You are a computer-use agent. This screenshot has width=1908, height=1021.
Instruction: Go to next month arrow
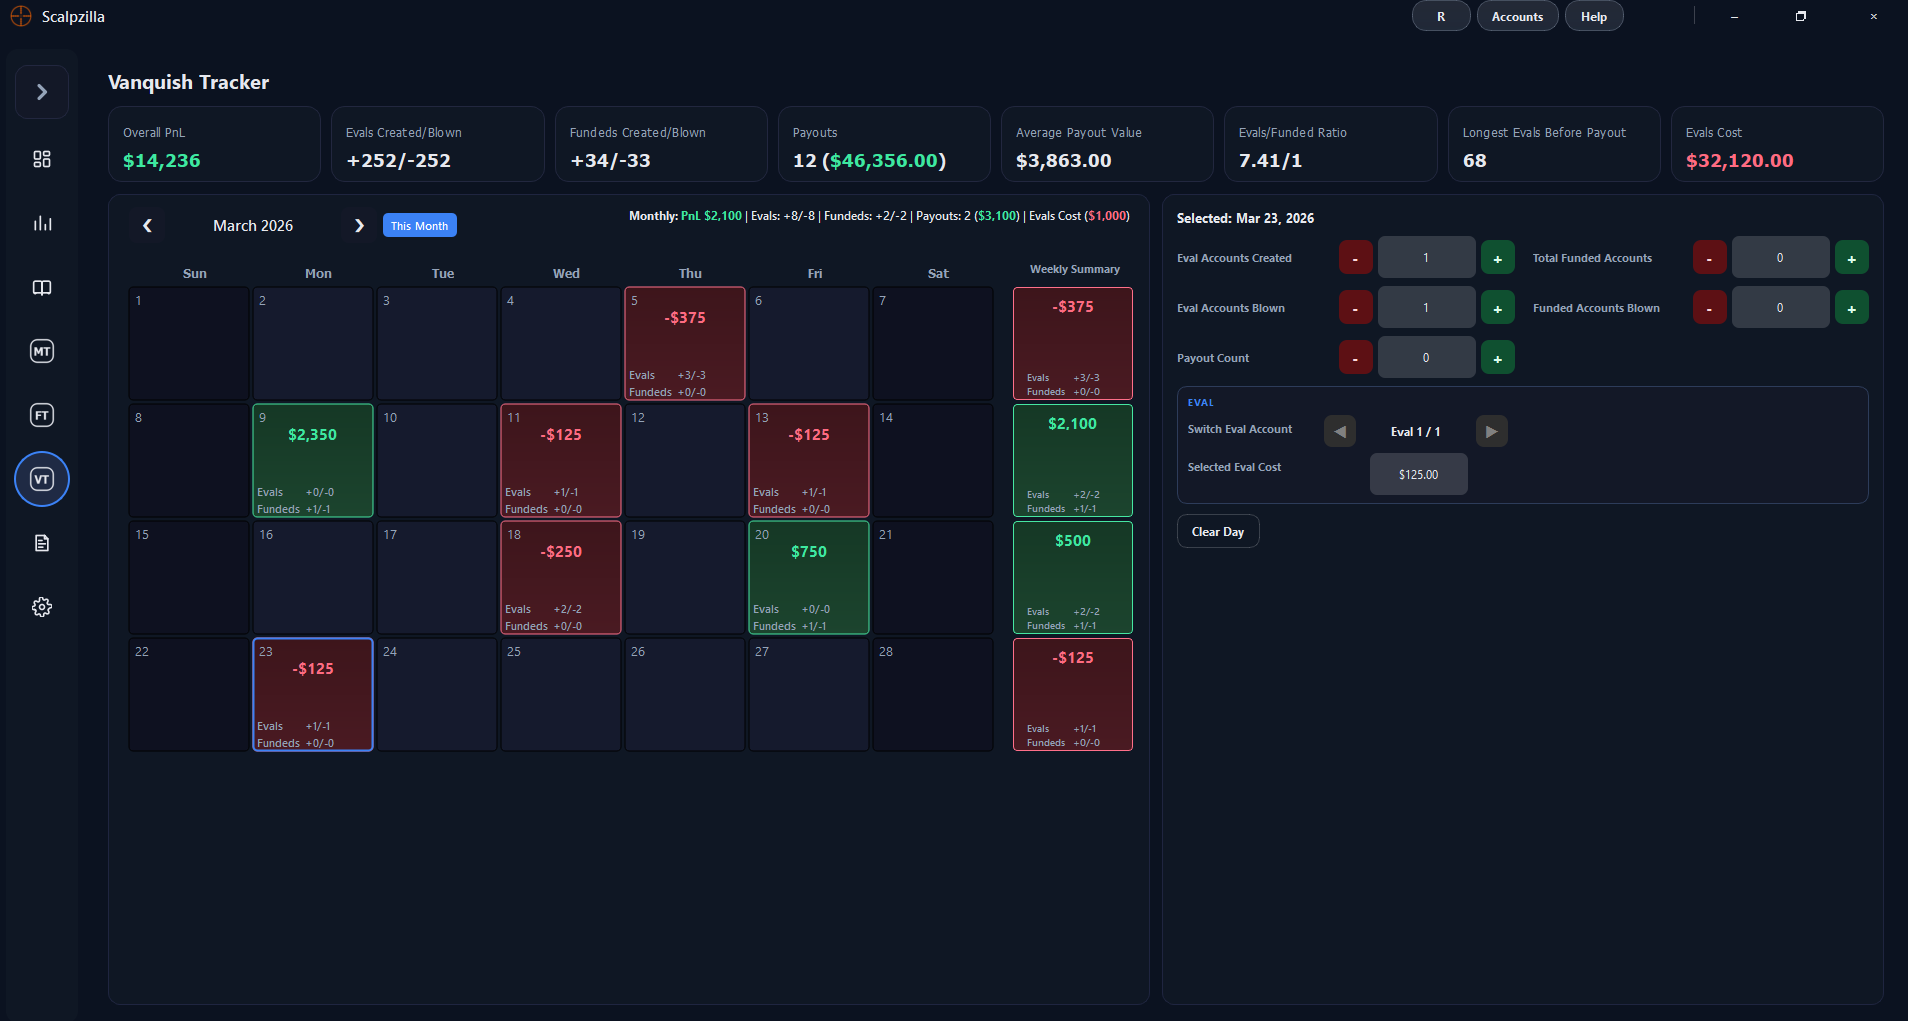[359, 226]
